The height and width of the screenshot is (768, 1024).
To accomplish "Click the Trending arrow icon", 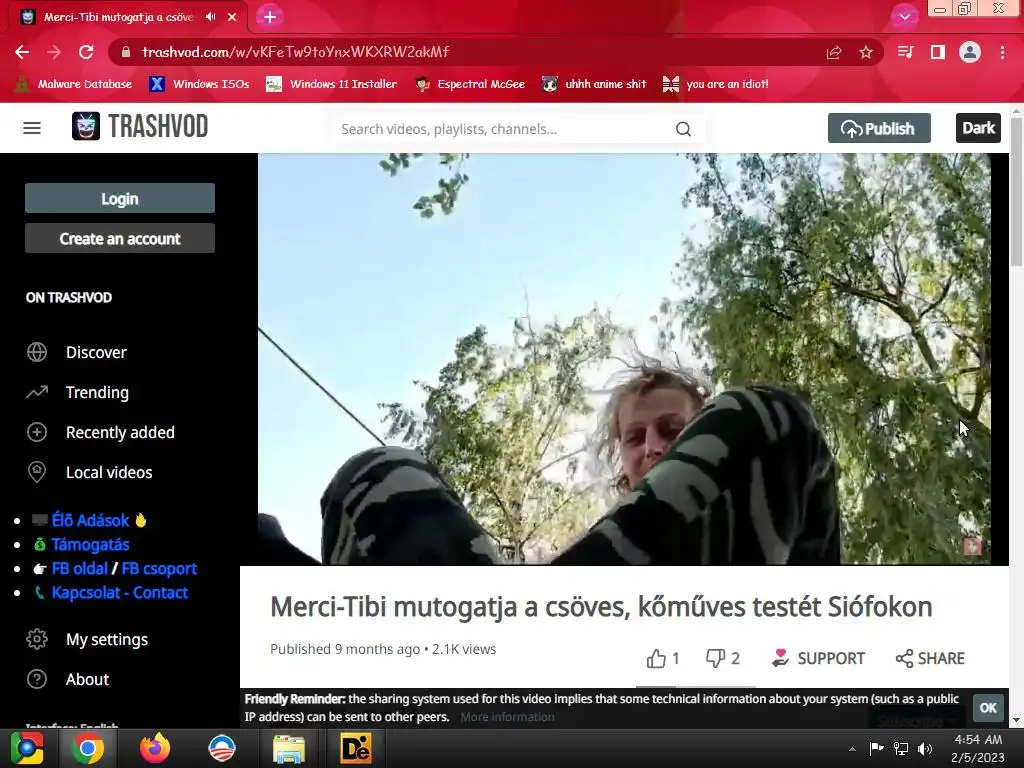I will [37, 392].
